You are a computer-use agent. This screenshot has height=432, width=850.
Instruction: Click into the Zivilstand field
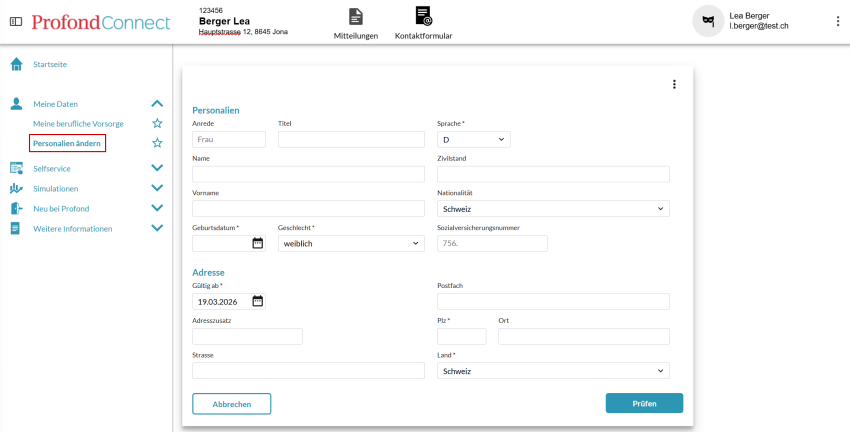coord(553,174)
